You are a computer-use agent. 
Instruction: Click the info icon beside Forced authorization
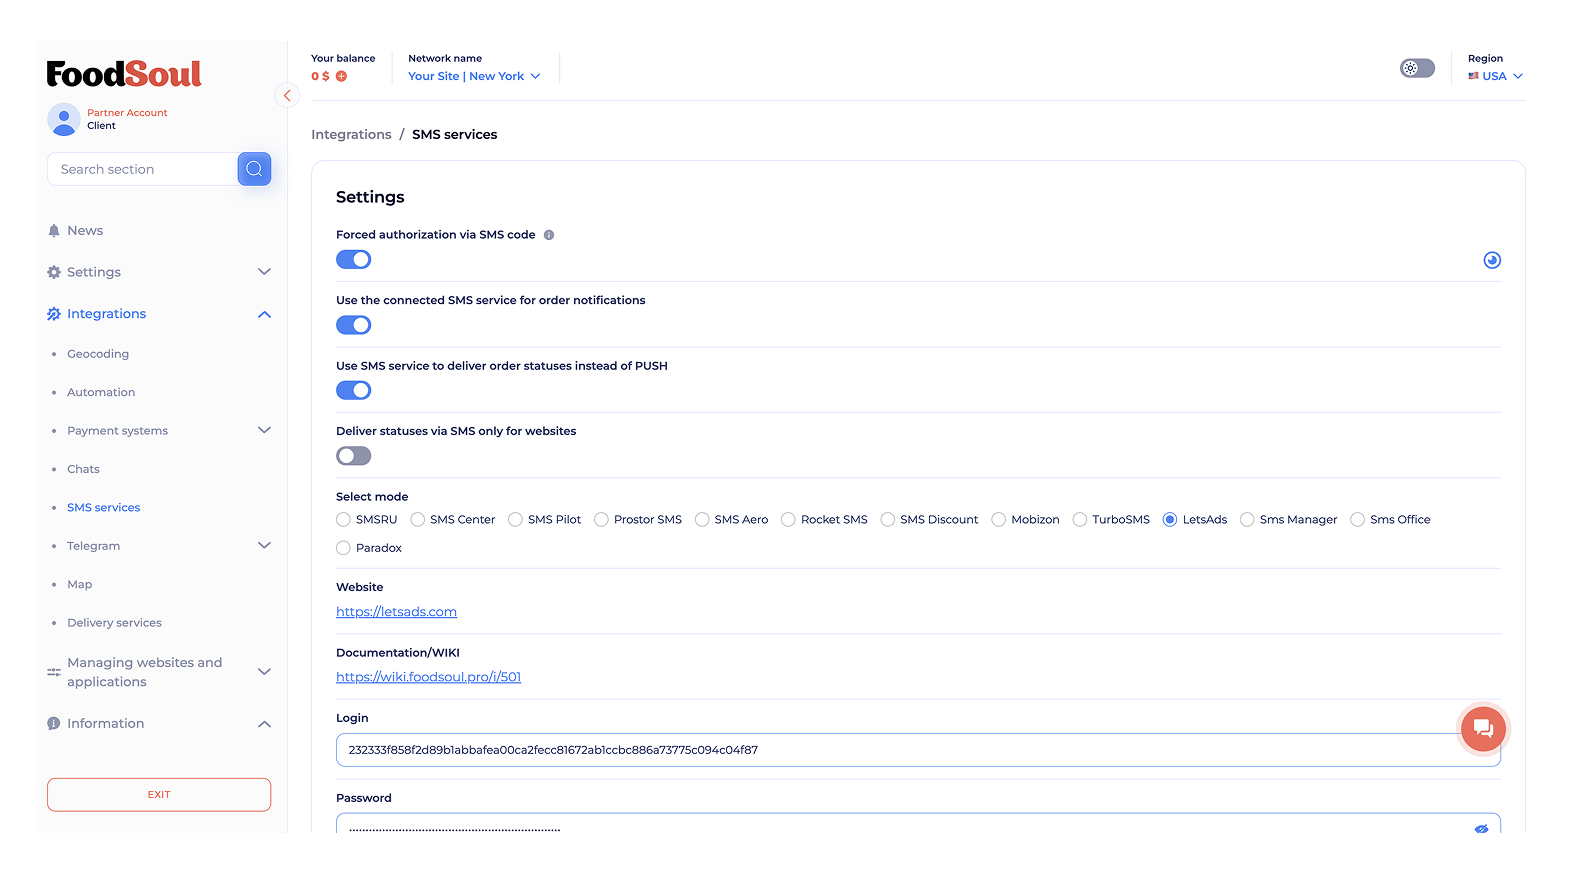549,235
